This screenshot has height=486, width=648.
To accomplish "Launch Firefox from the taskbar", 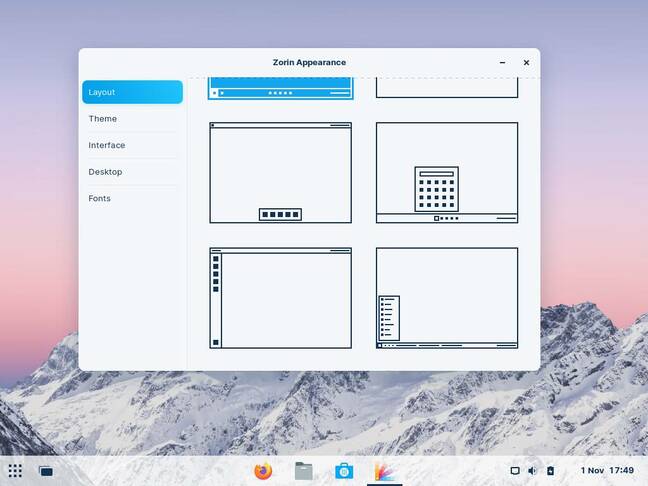I will coord(263,471).
